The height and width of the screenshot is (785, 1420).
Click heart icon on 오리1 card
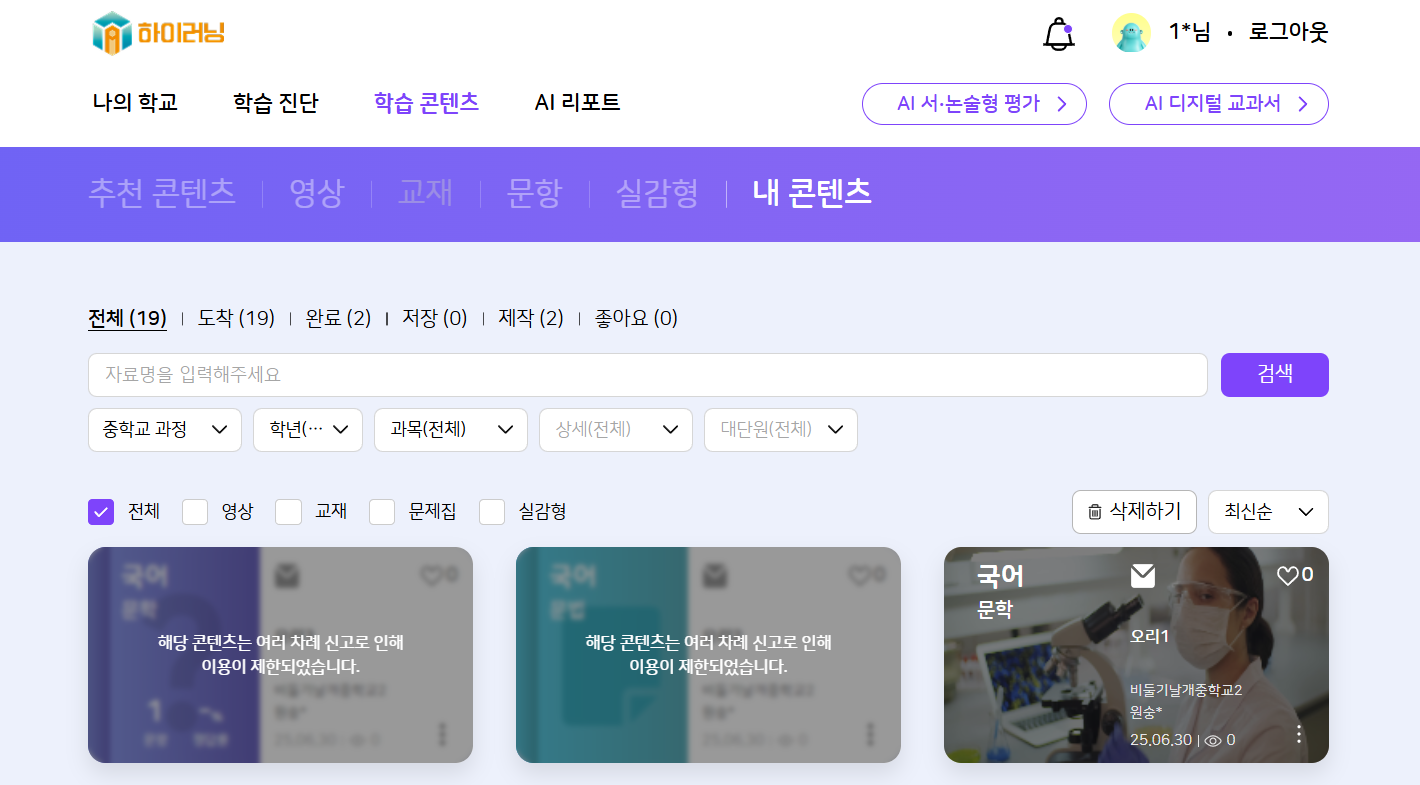tap(1287, 575)
